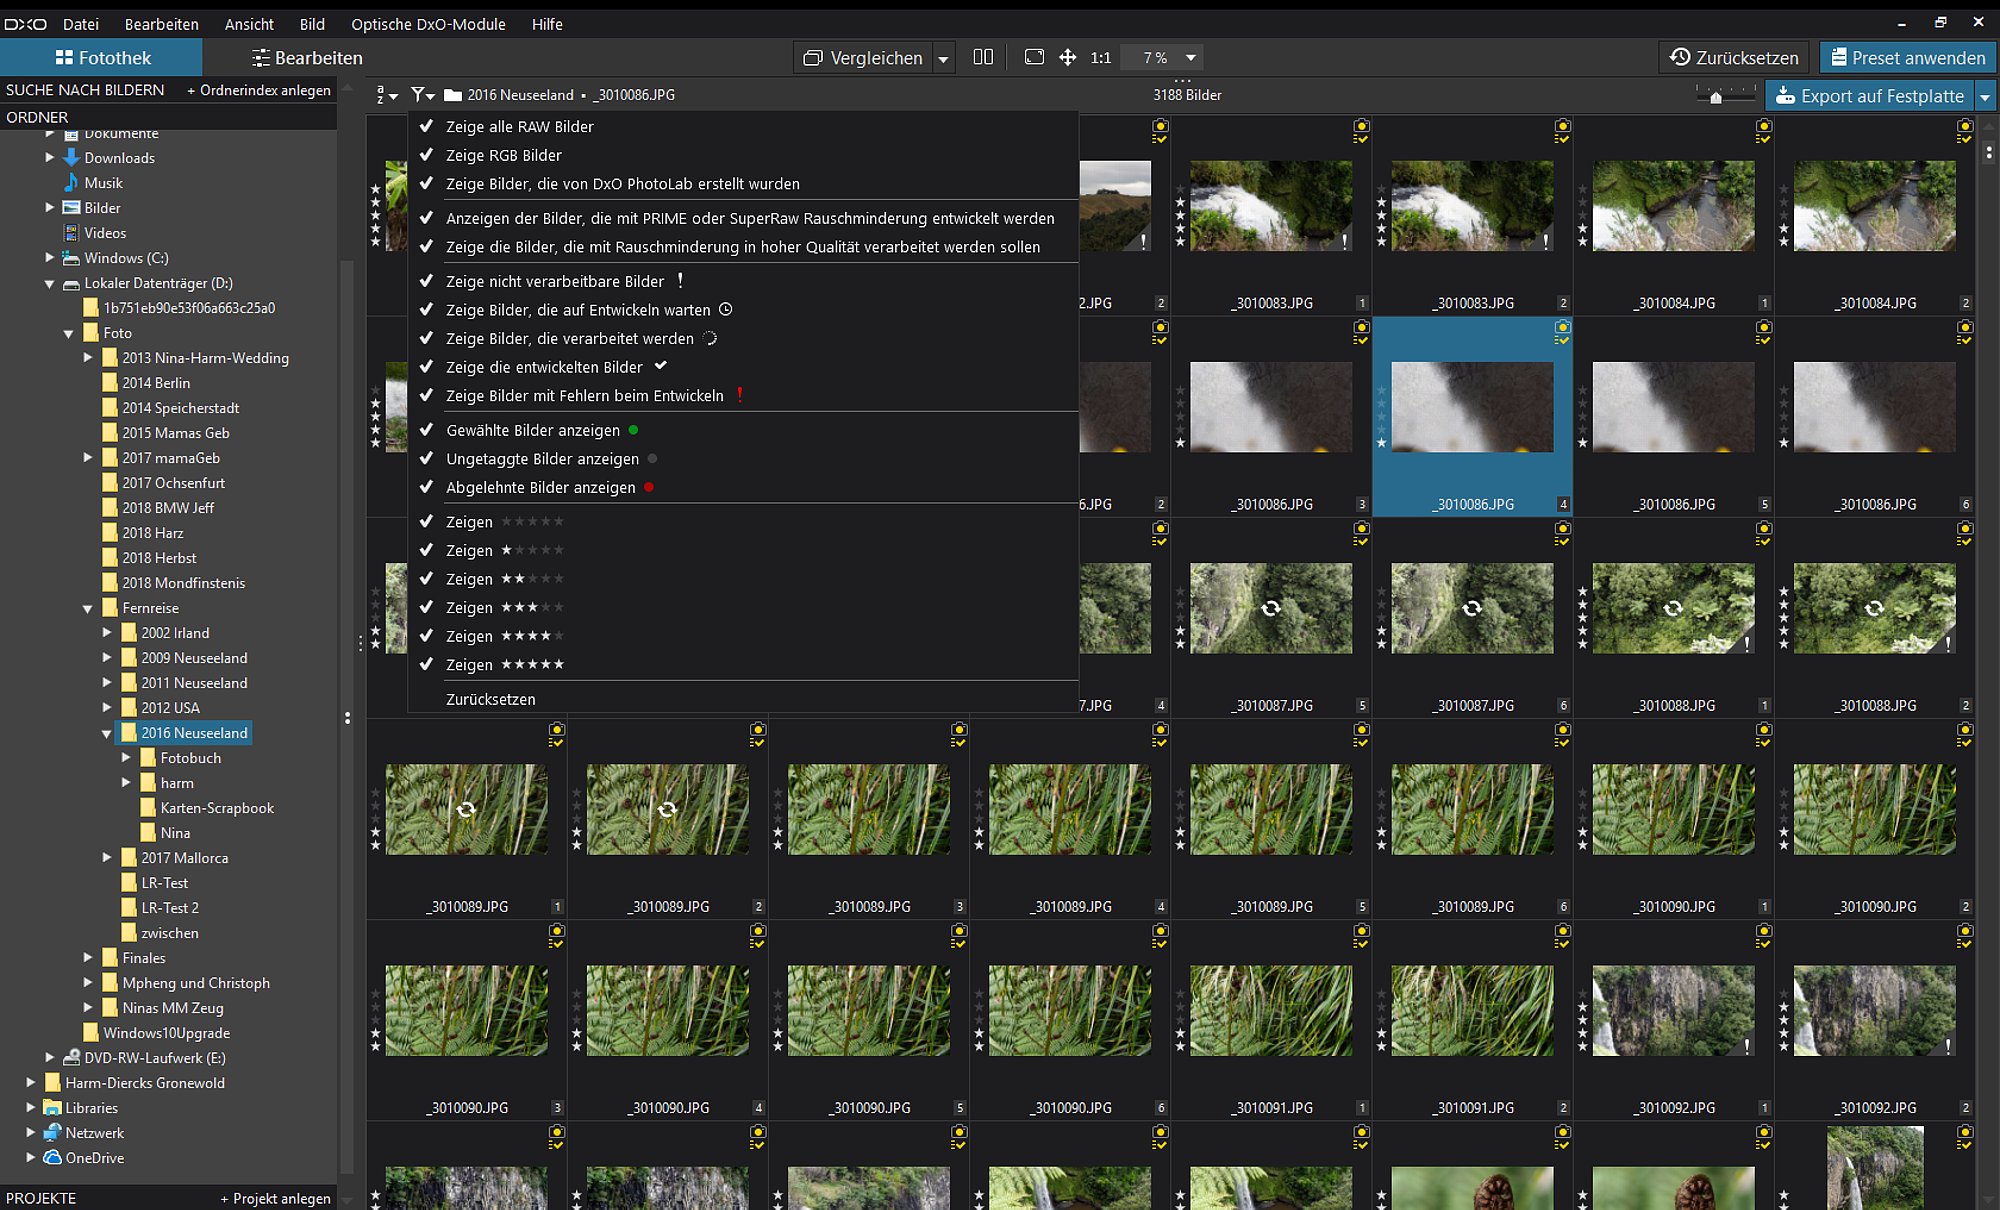Click + Projekt anlegen link
This screenshot has width=2000, height=1210.
[x=275, y=1198]
